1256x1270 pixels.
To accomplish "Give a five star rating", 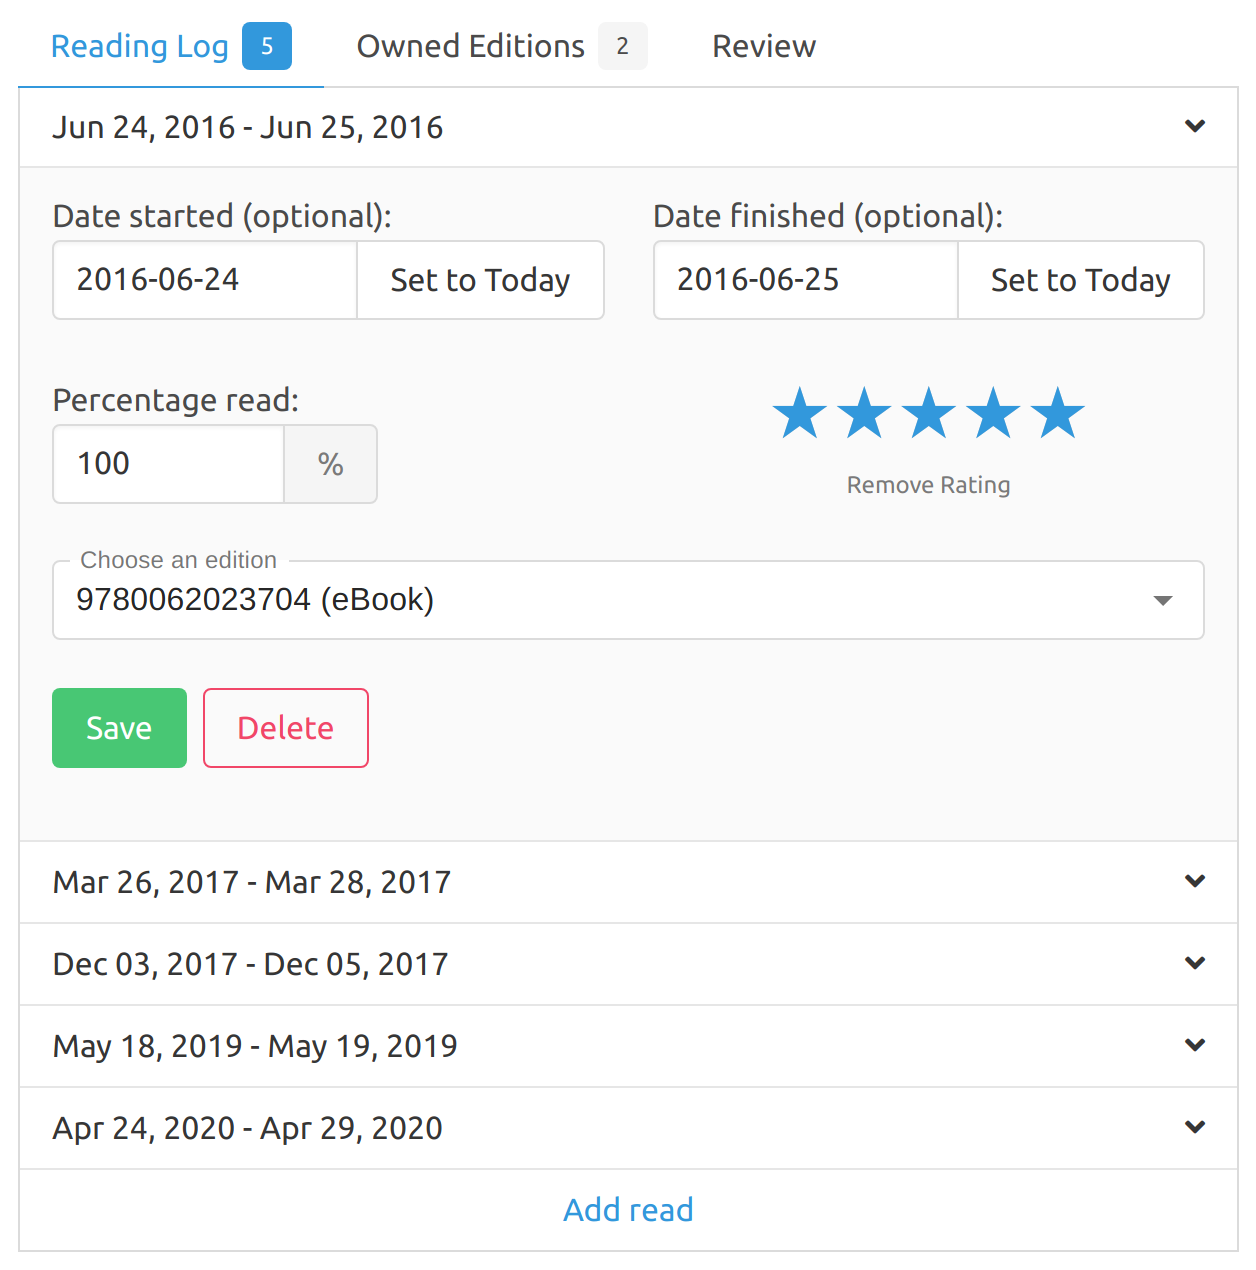I will [1058, 414].
